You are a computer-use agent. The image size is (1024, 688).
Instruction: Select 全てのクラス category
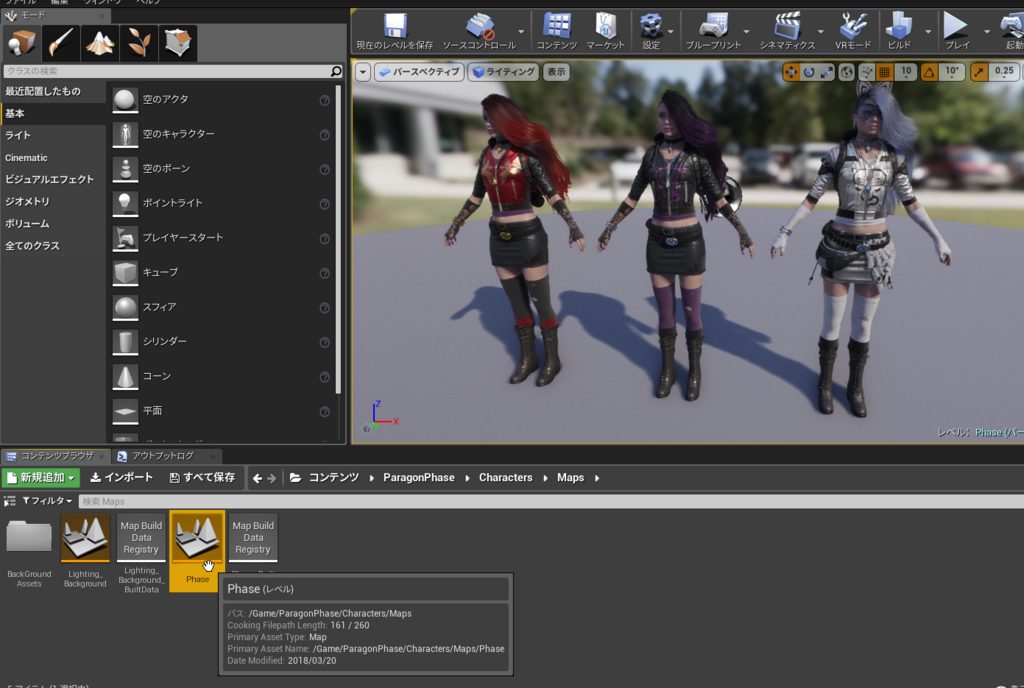(x=33, y=246)
